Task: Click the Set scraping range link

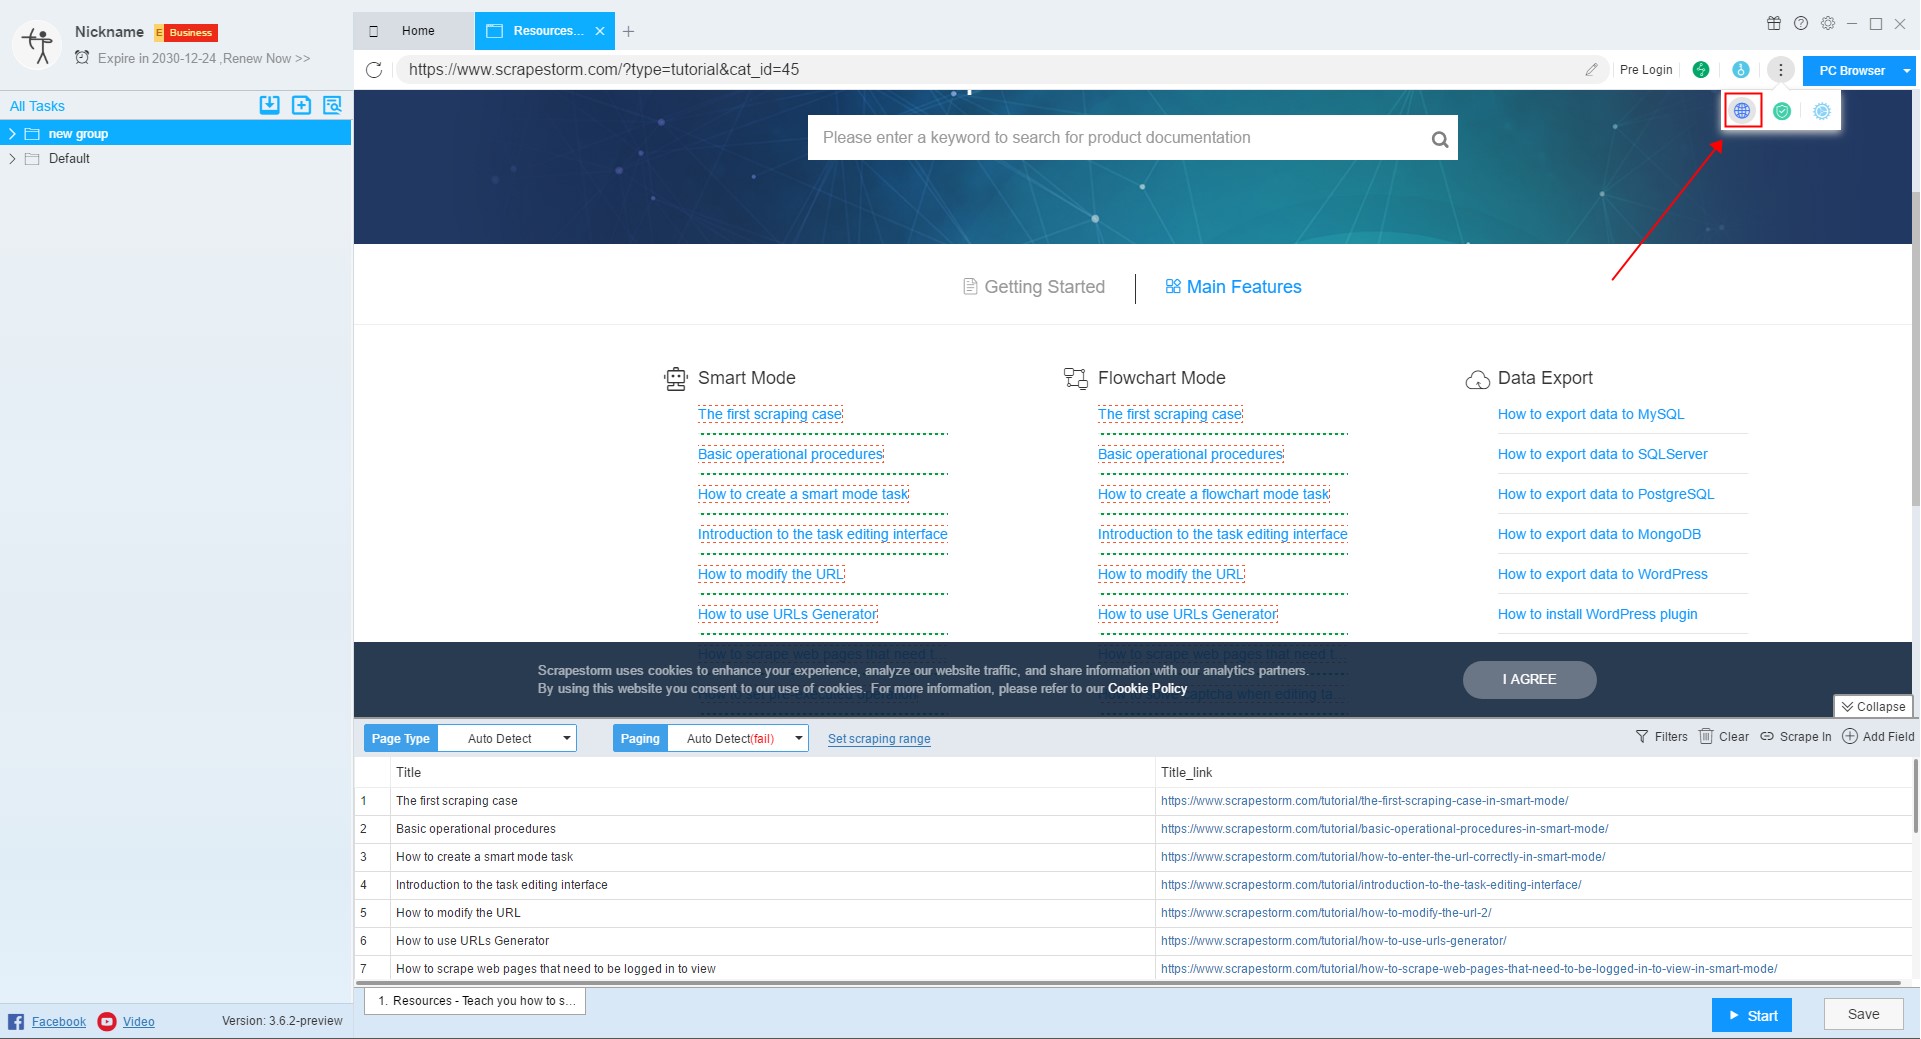Action: point(879,739)
